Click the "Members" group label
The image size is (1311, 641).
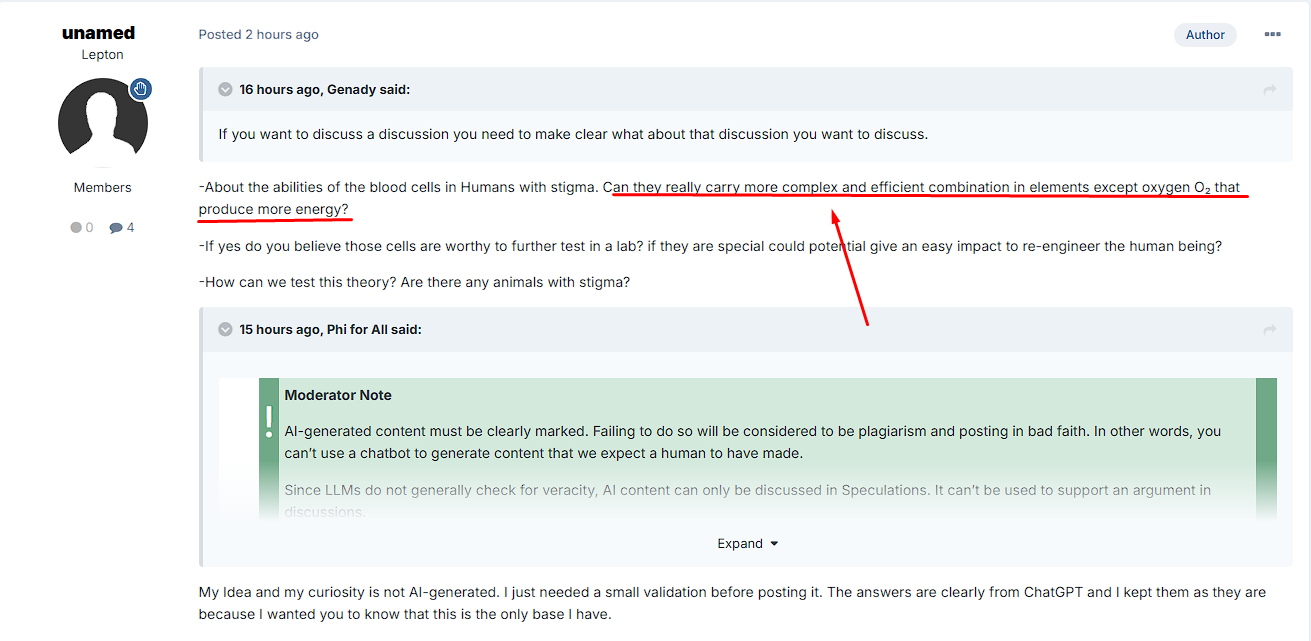pos(102,188)
